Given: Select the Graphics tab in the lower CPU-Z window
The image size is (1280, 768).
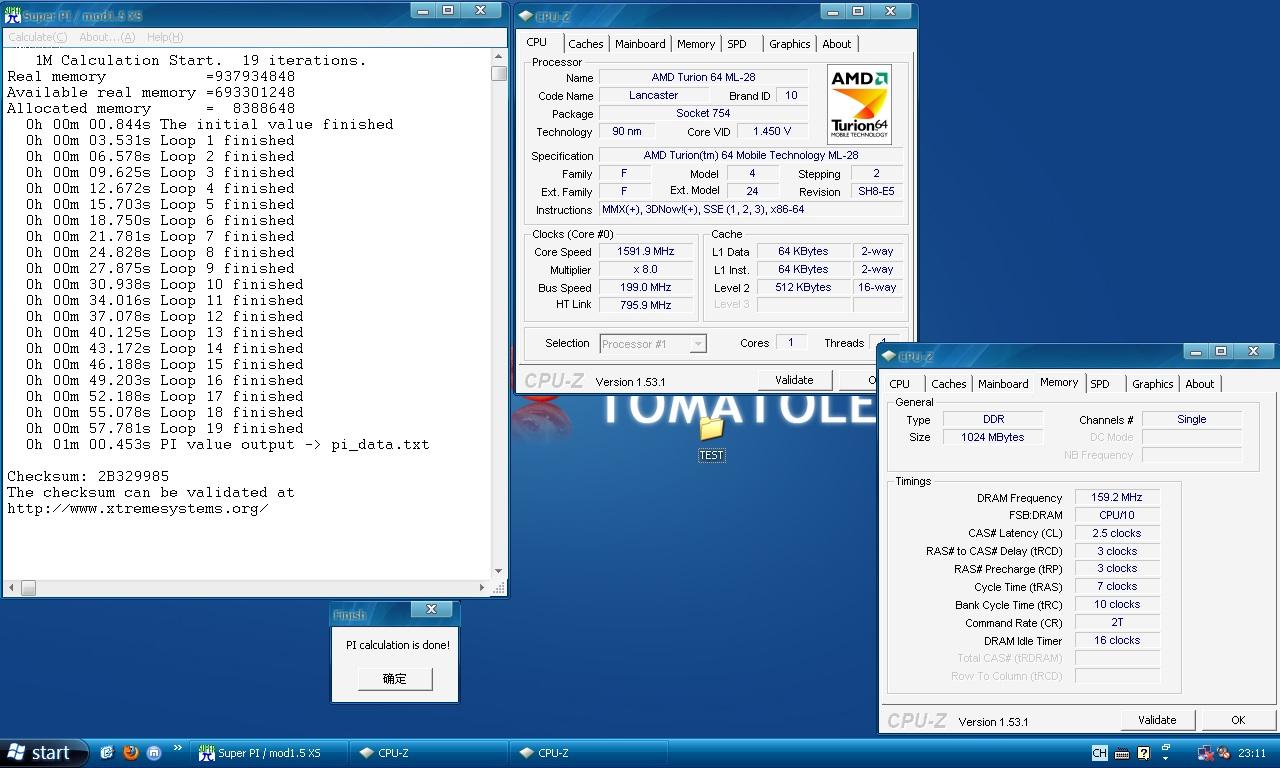Looking at the screenshot, I should [x=1153, y=384].
